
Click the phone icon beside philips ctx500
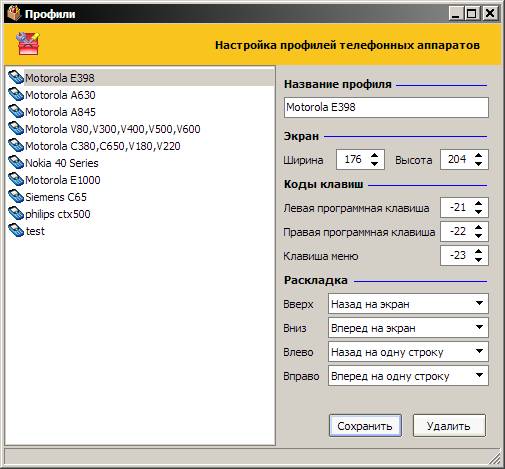coord(16,214)
